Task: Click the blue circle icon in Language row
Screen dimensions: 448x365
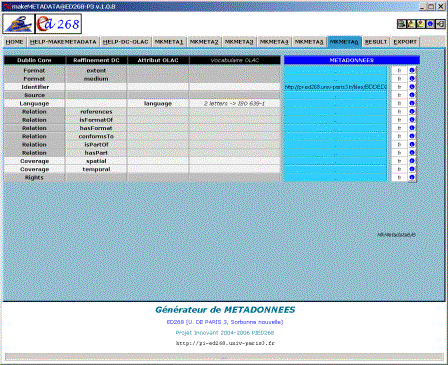Action: pos(412,103)
